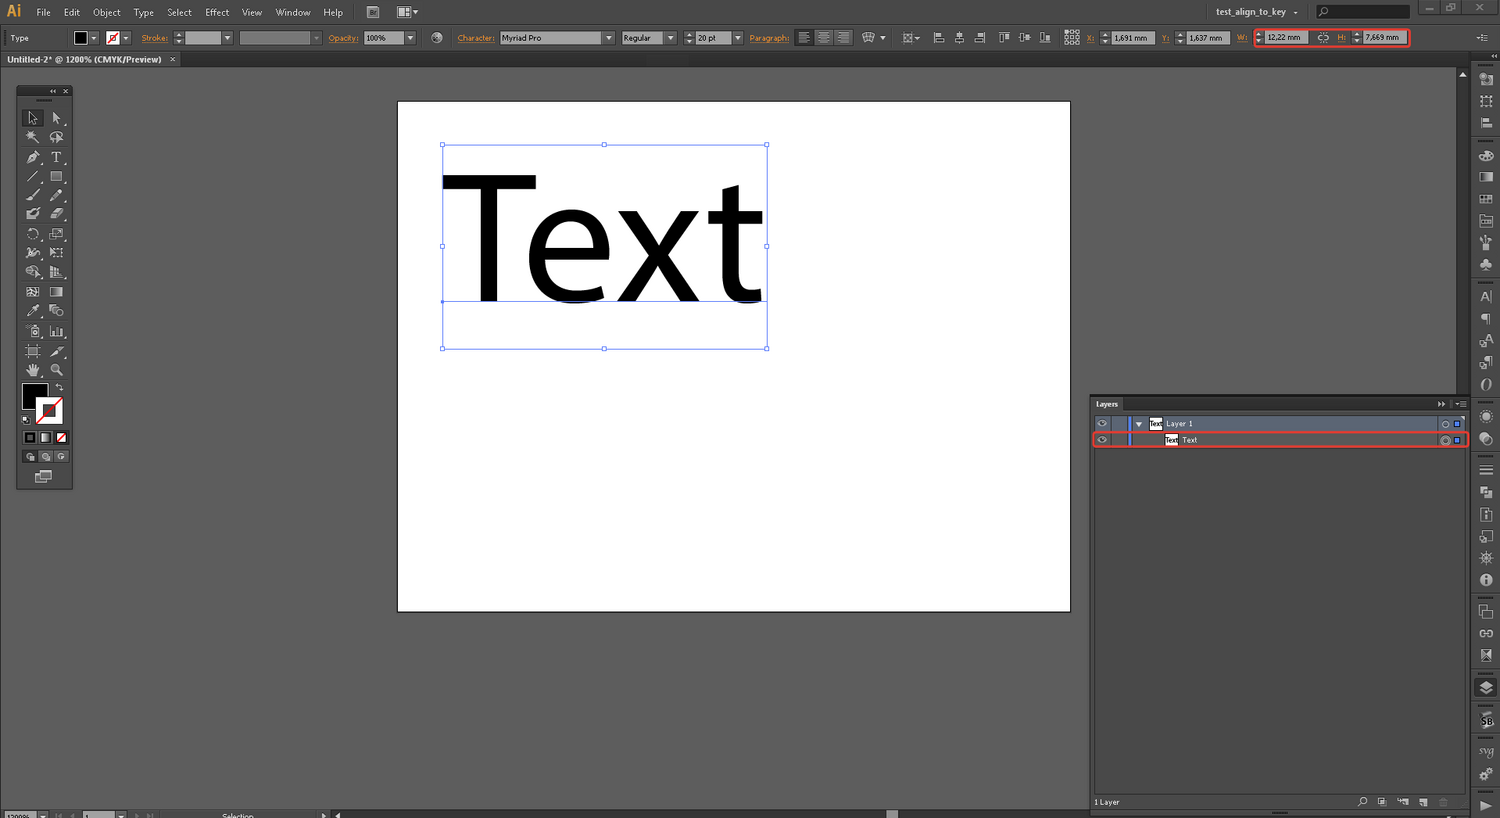Image resolution: width=1500 pixels, height=818 pixels.
Task: Toggle visibility of the Text sublayer
Action: (x=1102, y=440)
